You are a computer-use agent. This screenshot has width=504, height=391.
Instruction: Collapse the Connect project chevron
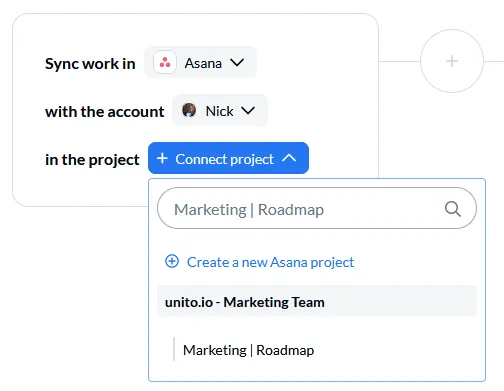click(289, 158)
